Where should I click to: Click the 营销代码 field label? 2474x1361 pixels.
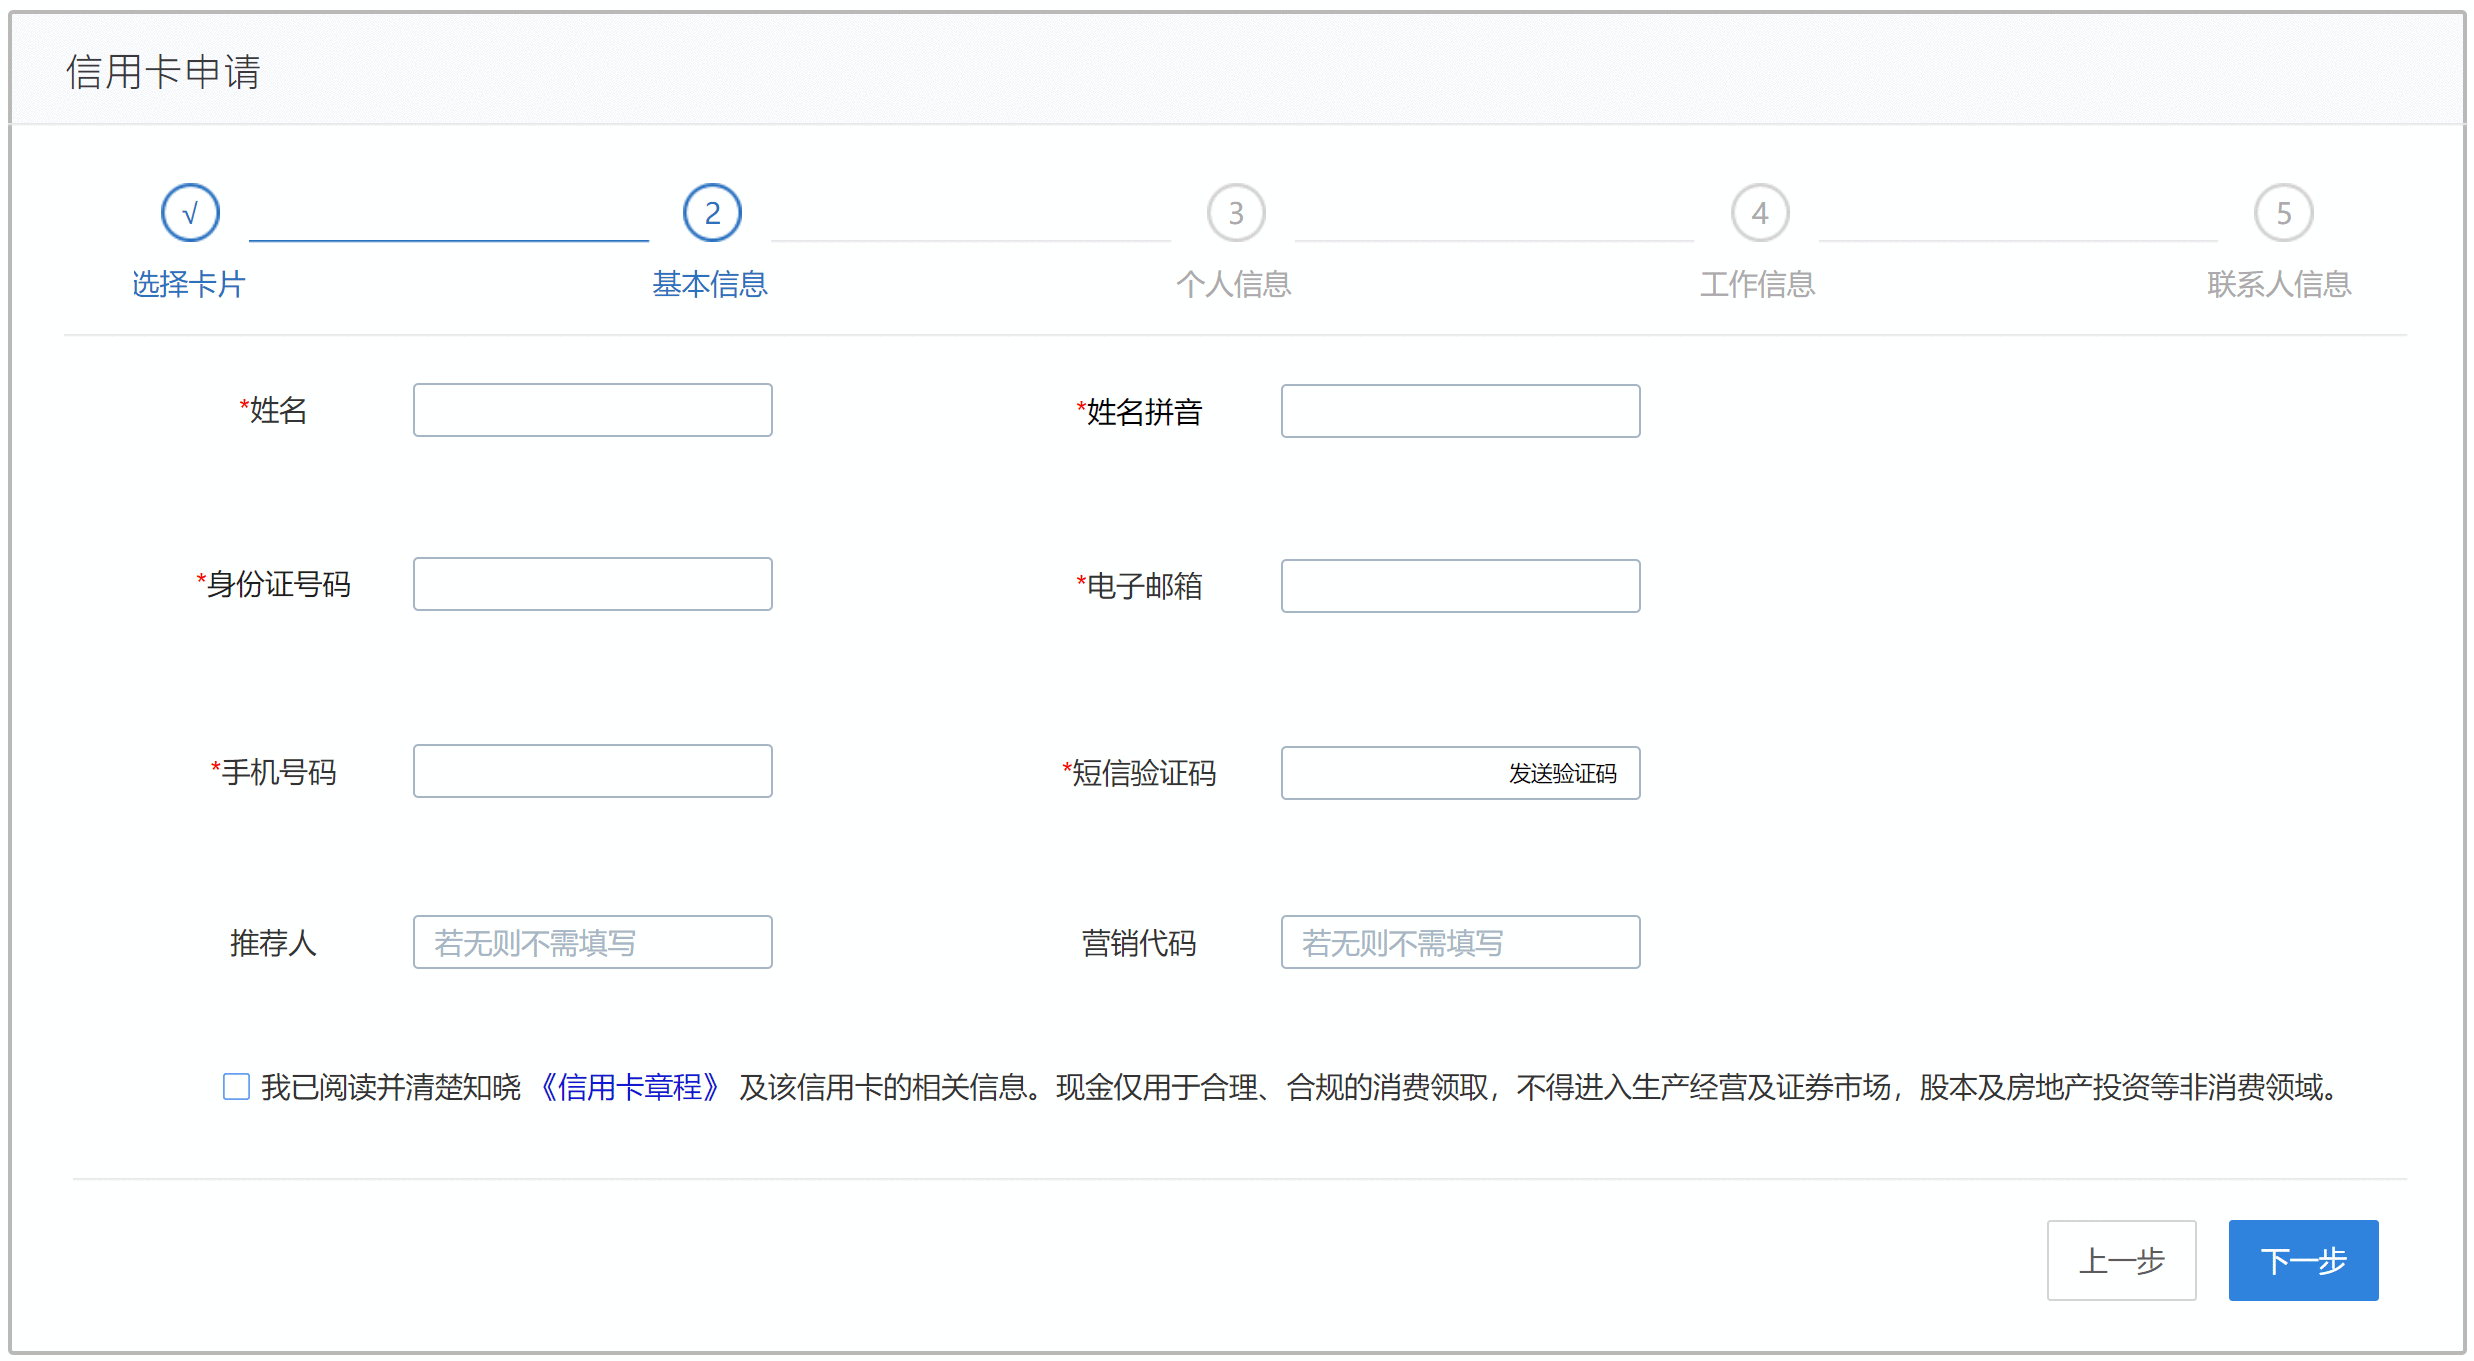[x=1139, y=943]
